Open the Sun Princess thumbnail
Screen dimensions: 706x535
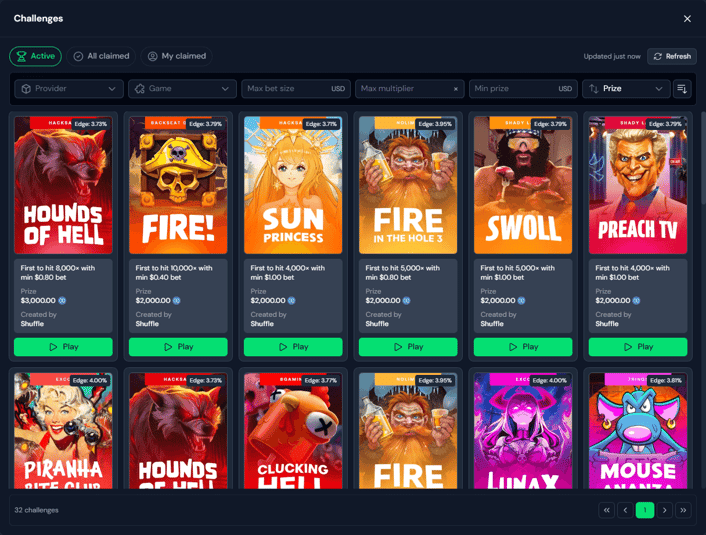click(x=293, y=185)
